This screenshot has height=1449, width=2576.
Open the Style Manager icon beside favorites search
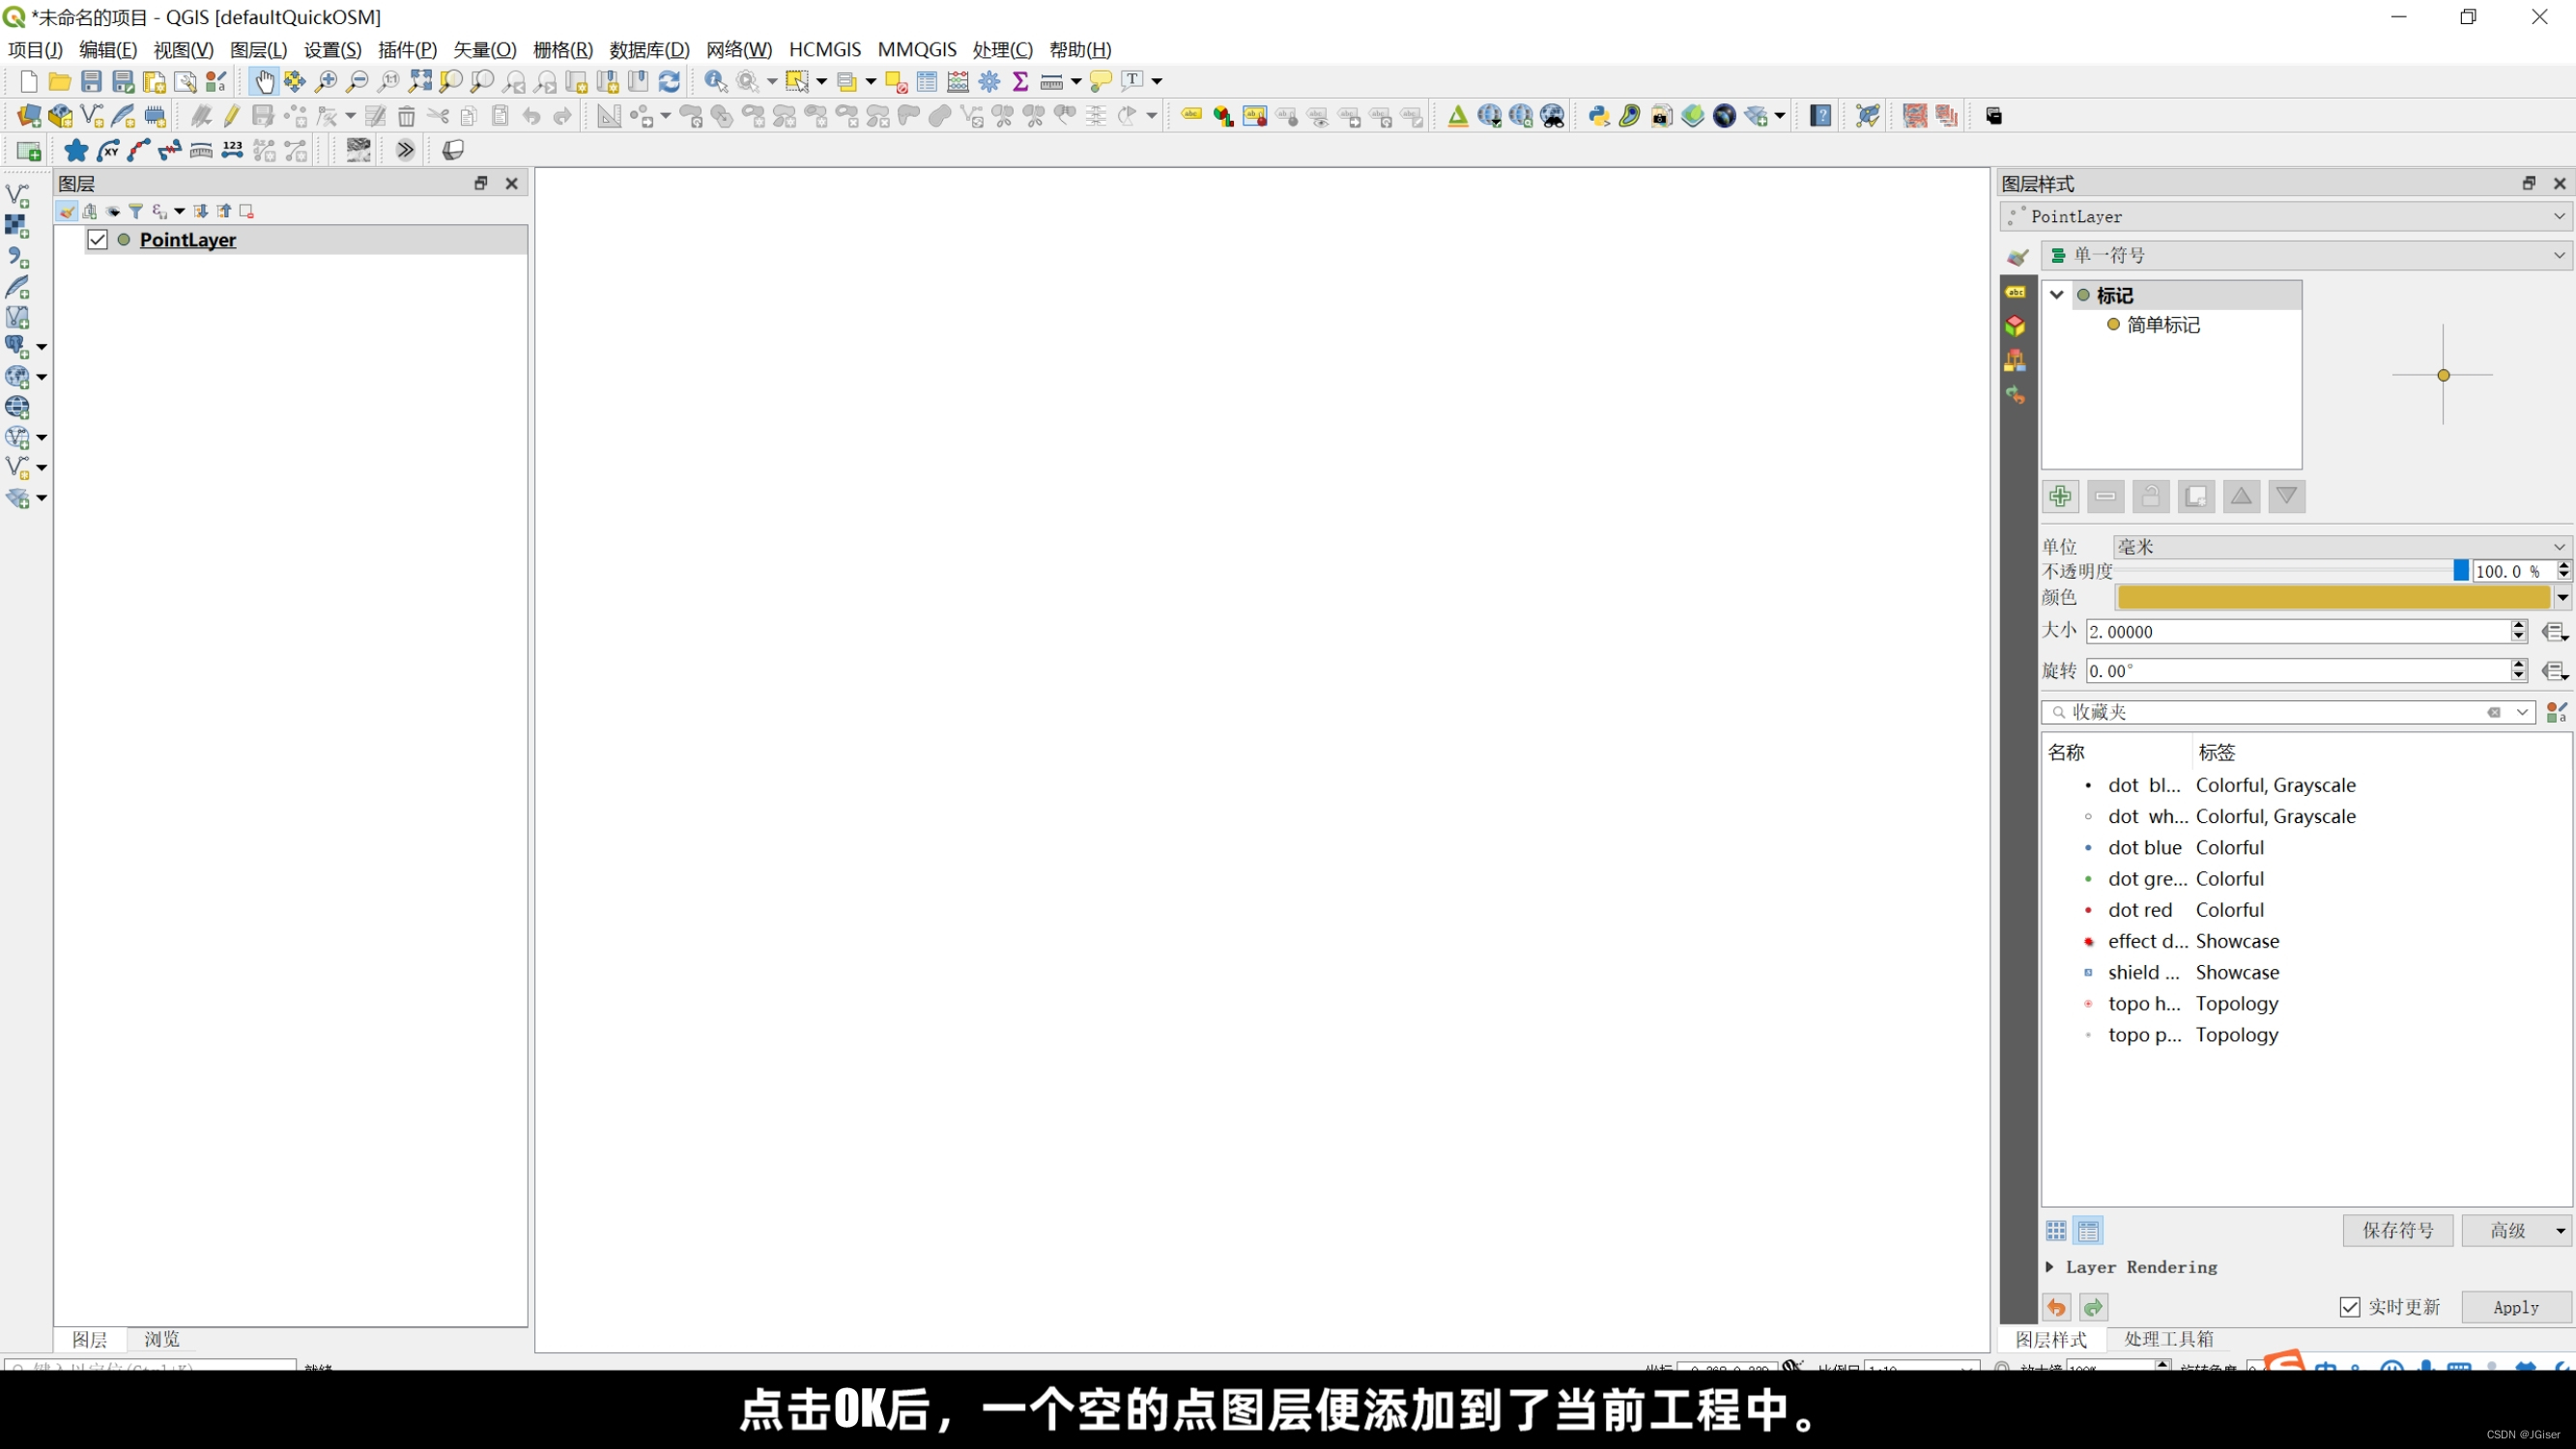click(x=2557, y=712)
